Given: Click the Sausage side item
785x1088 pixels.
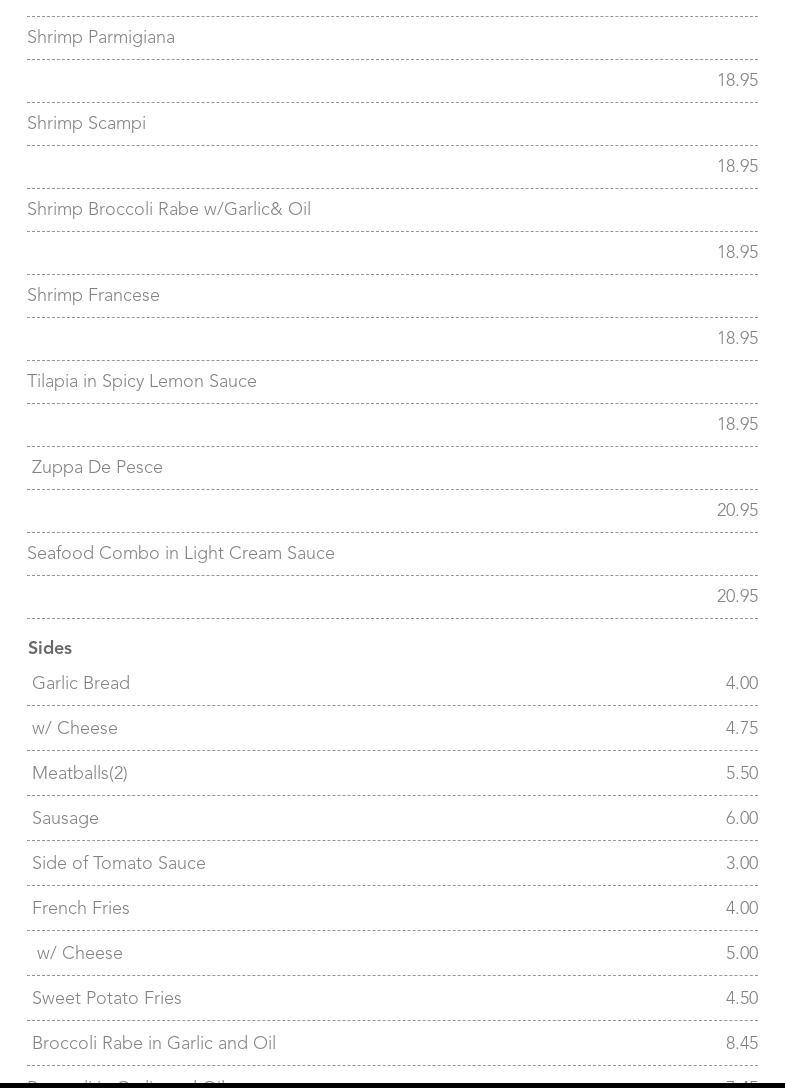Looking at the screenshot, I should (66, 819).
